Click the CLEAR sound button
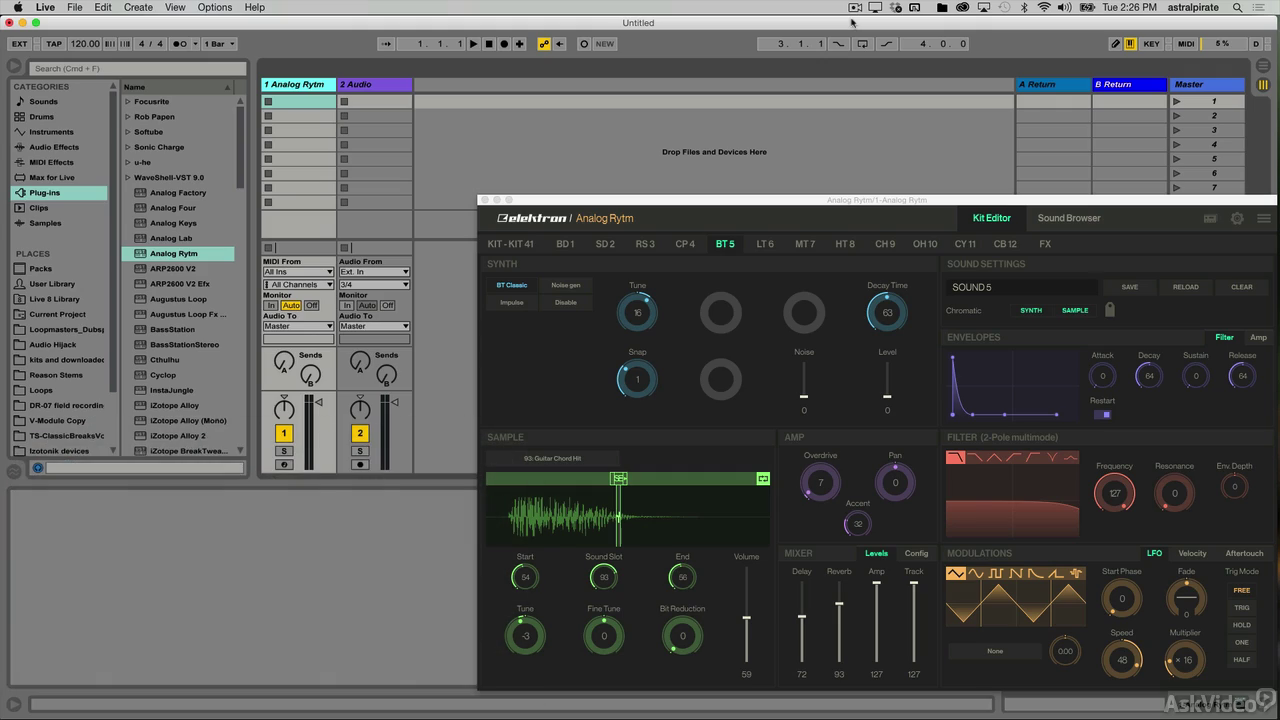This screenshot has height=720, width=1280. point(1242,287)
